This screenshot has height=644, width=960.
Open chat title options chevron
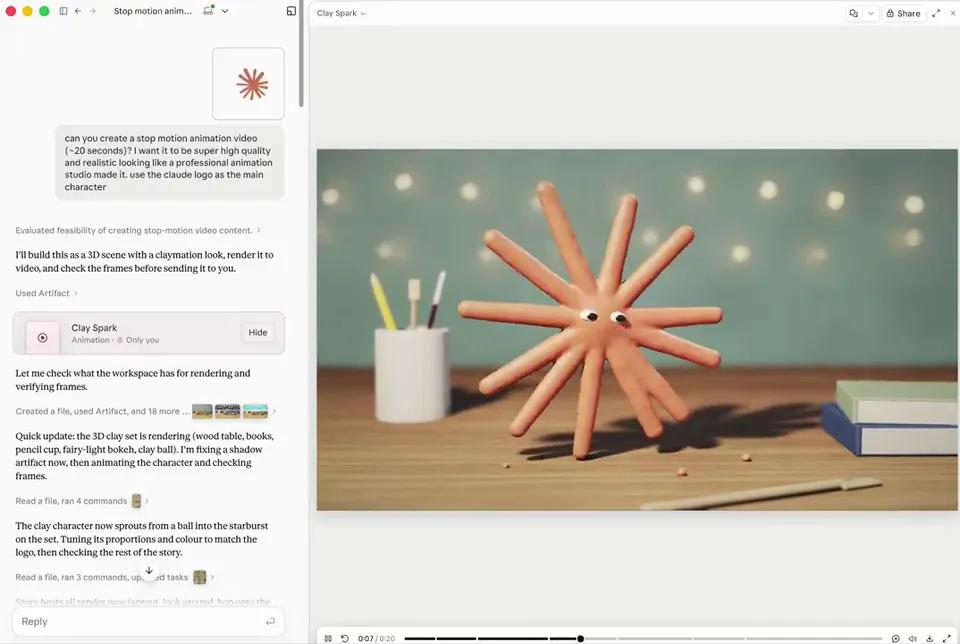tap(225, 11)
